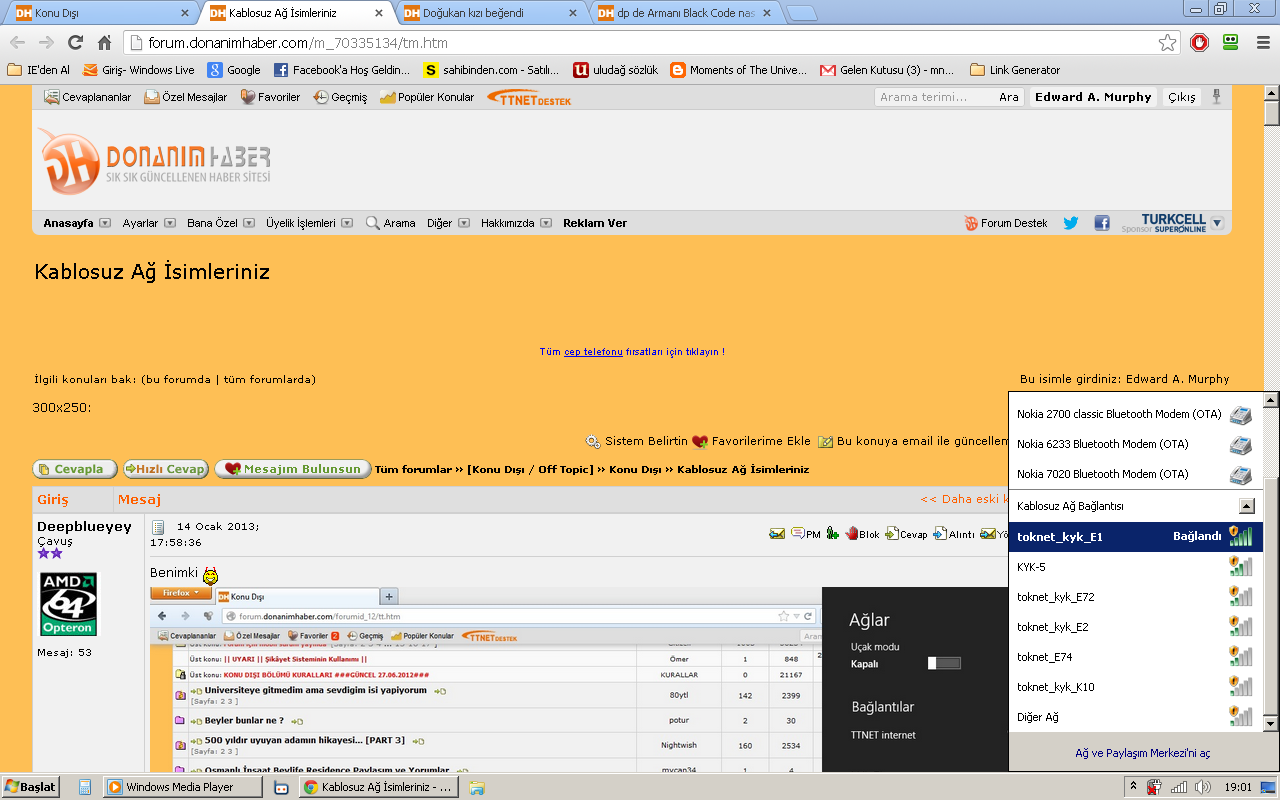
Task: Open the Chrome menu (three lines) icon
Action: [1263, 43]
